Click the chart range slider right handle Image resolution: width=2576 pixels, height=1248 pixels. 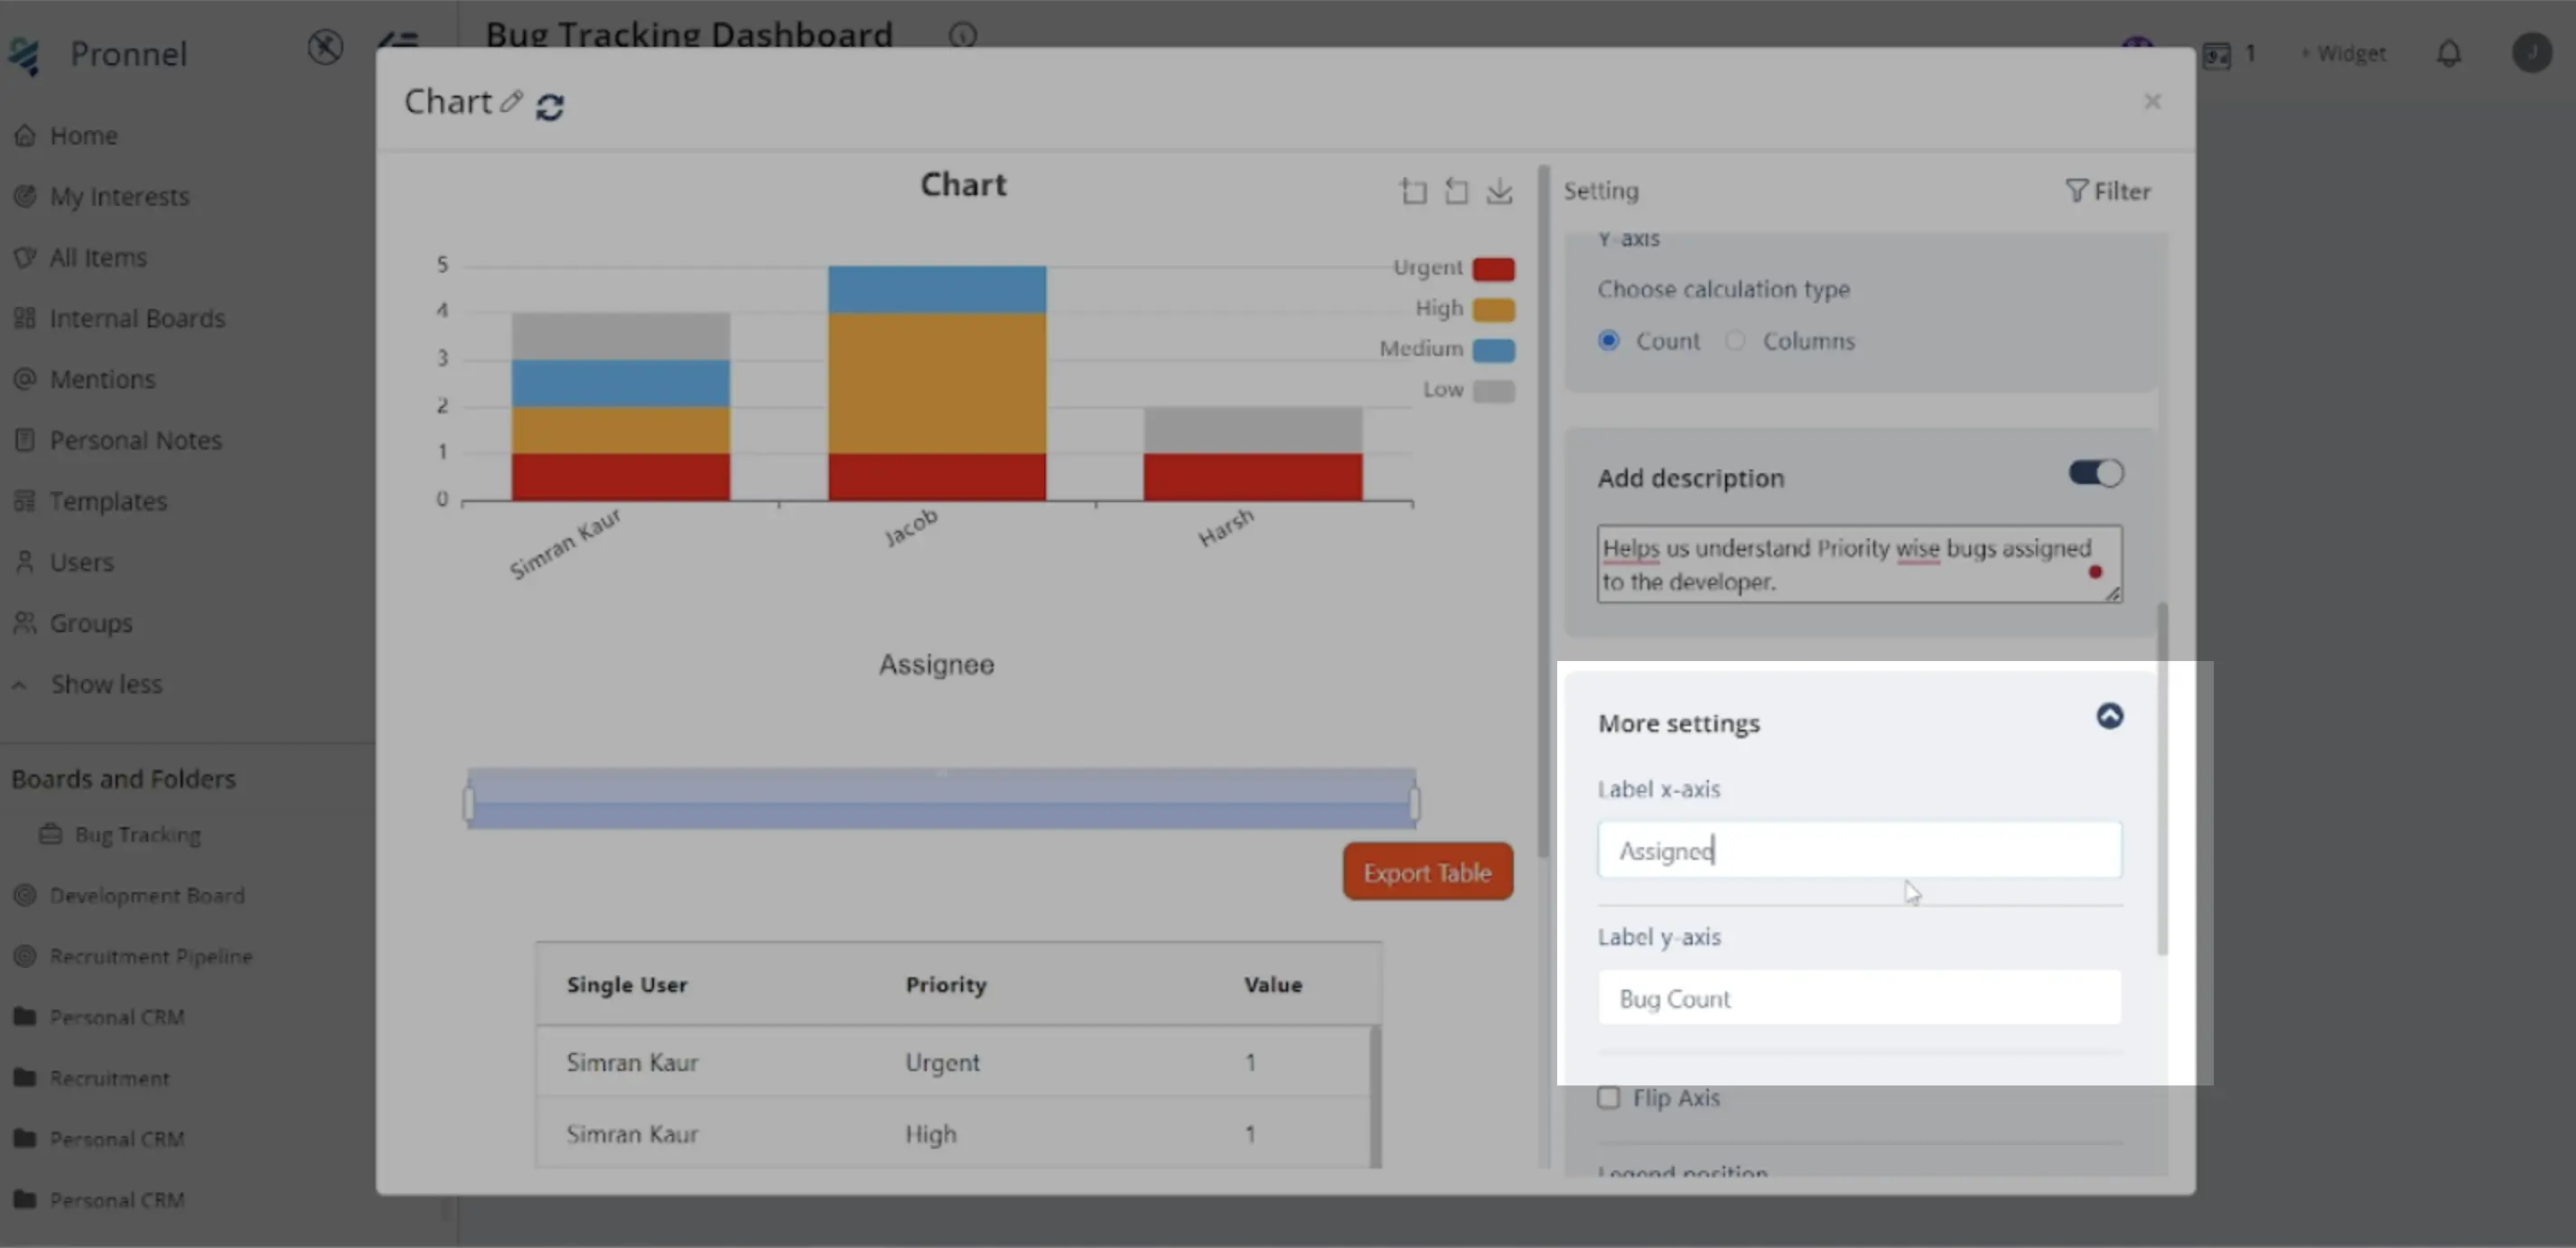click(x=1414, y=803)
